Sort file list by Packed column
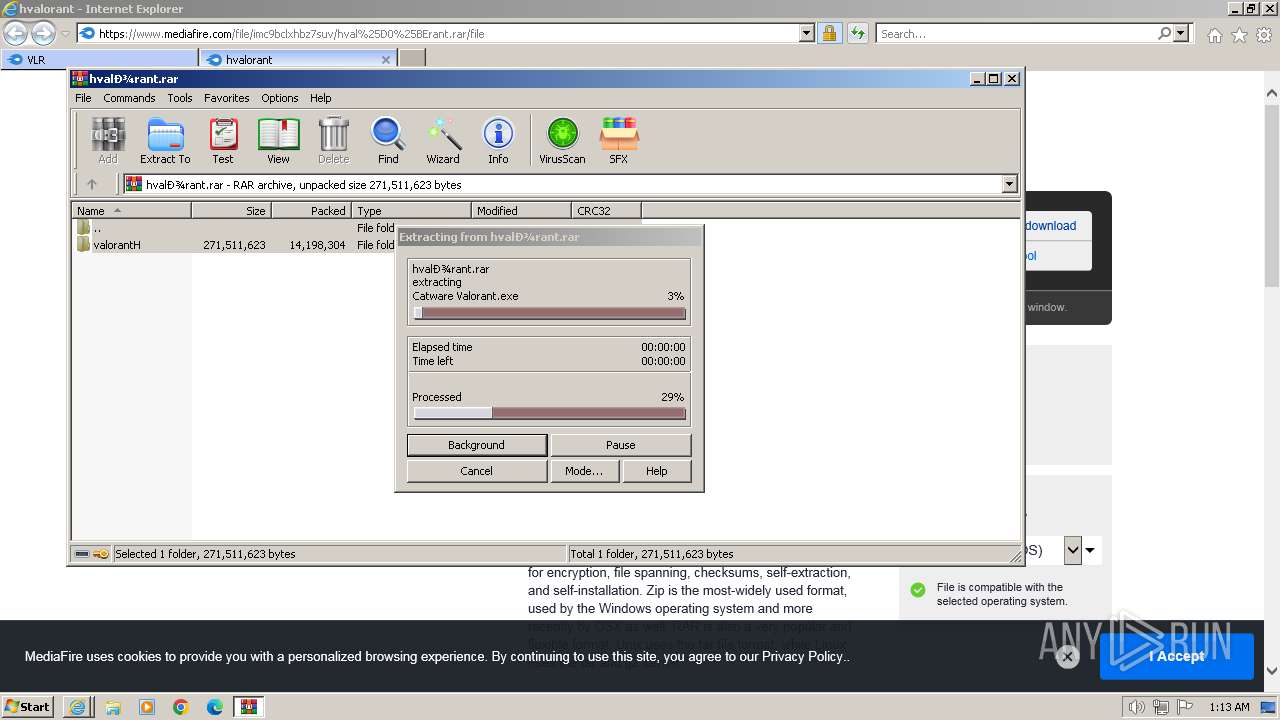Viewport: 1280px width, 720px height. [x=311, y=210]
